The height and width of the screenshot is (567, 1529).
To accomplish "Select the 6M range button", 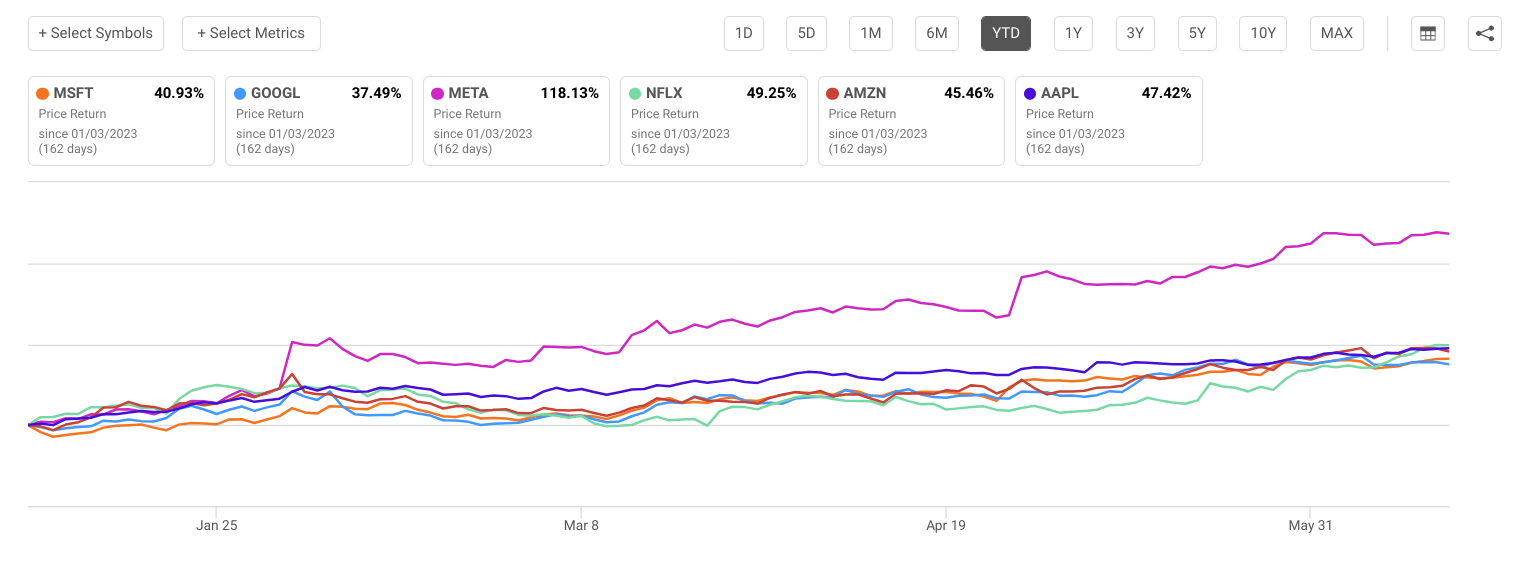I will pos(937,33).
